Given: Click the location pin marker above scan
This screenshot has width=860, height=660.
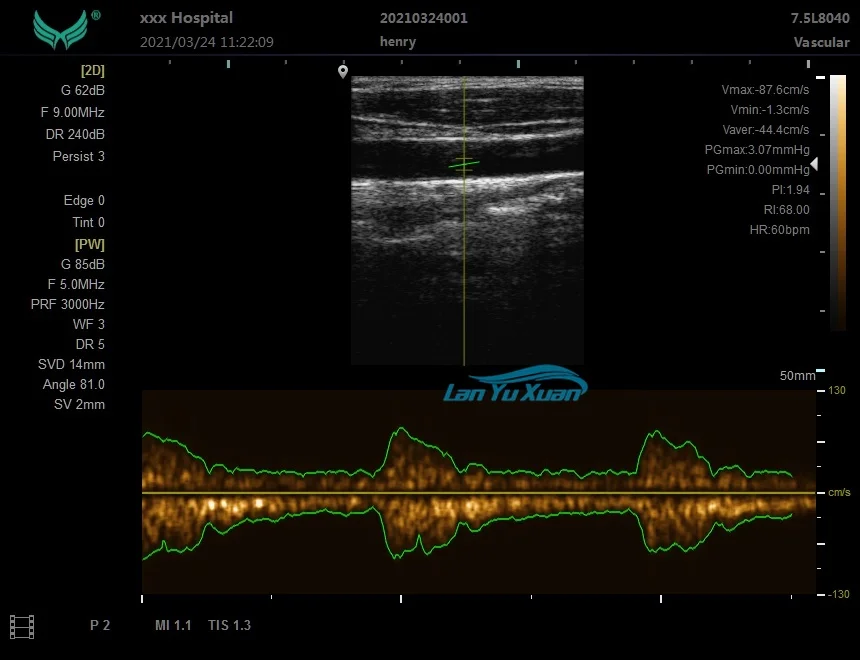Looking at the screenshot, I should point(343,72).
